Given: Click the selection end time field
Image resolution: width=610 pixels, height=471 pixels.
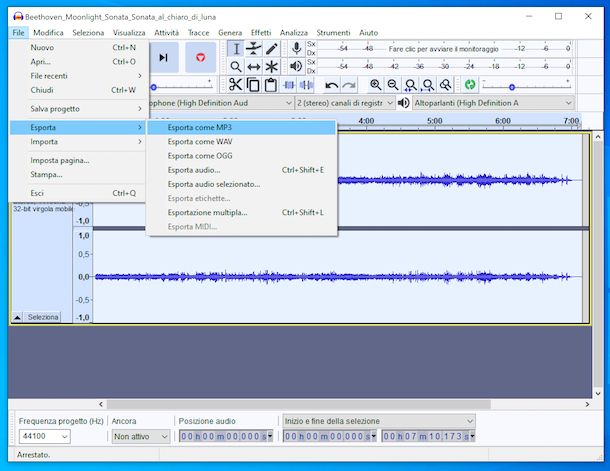Looking at the screenshot, I should [428, 436].
